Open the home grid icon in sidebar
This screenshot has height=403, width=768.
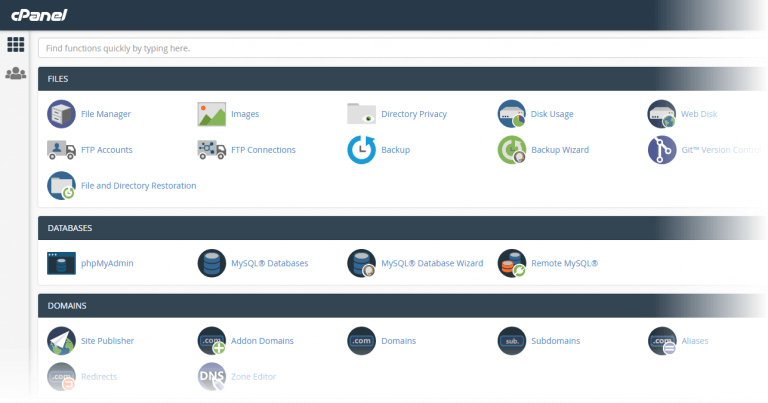pyautogui.click(x=16, y=45)
